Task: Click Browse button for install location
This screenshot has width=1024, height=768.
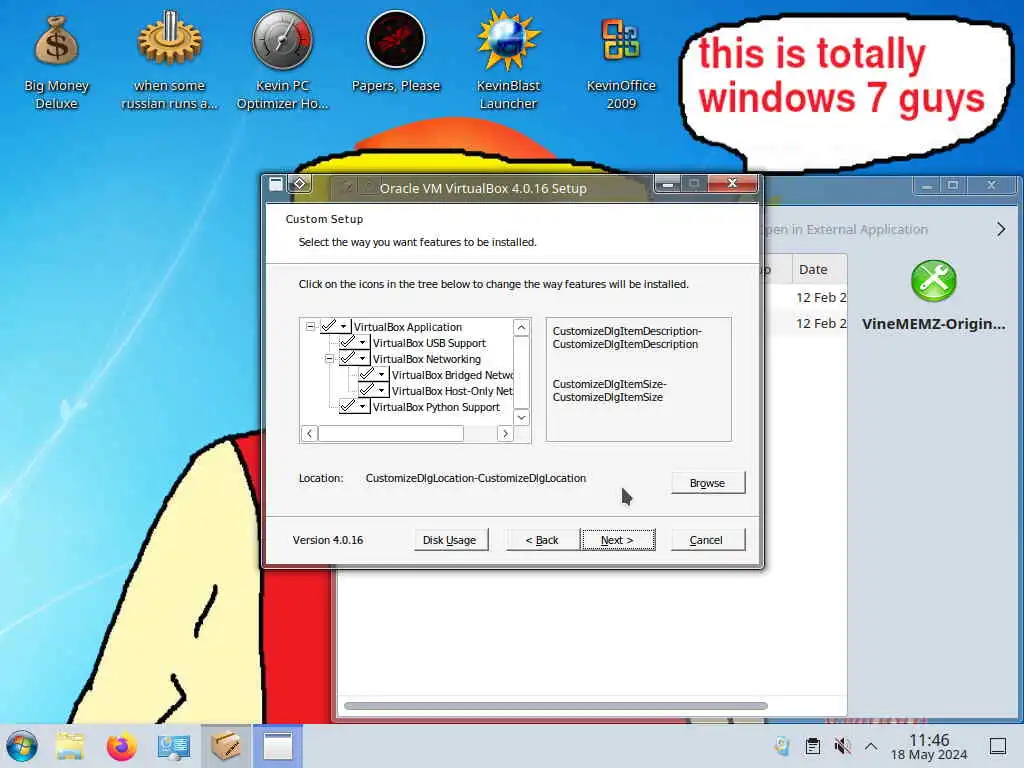Action: coord(707,483)
